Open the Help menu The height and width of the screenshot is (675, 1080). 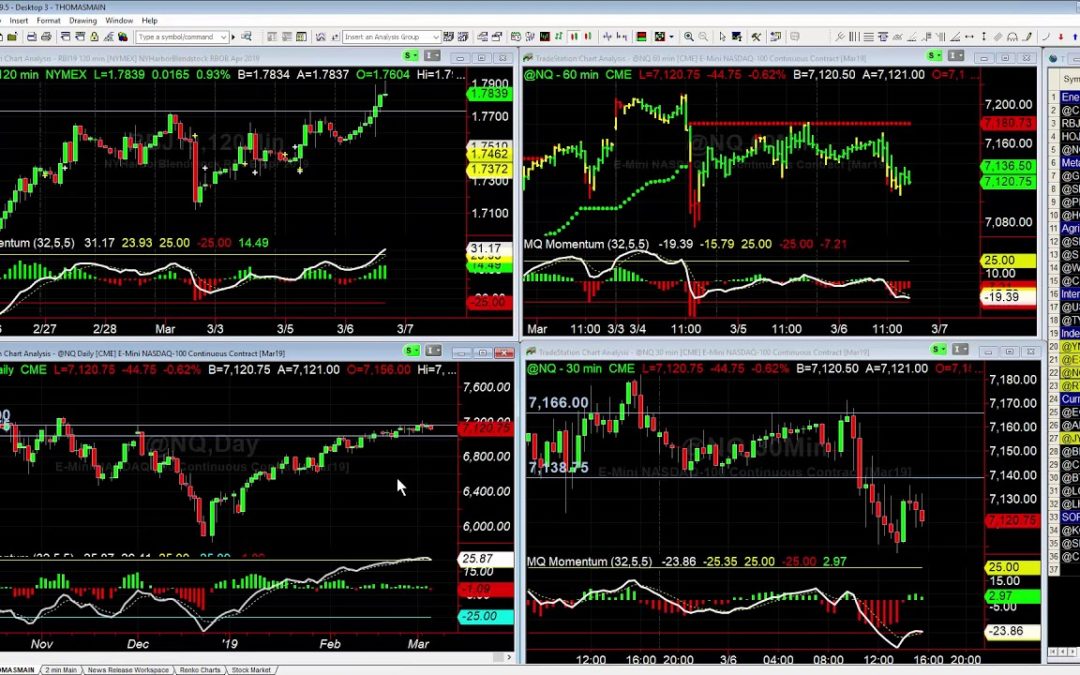tap(149, 21)
